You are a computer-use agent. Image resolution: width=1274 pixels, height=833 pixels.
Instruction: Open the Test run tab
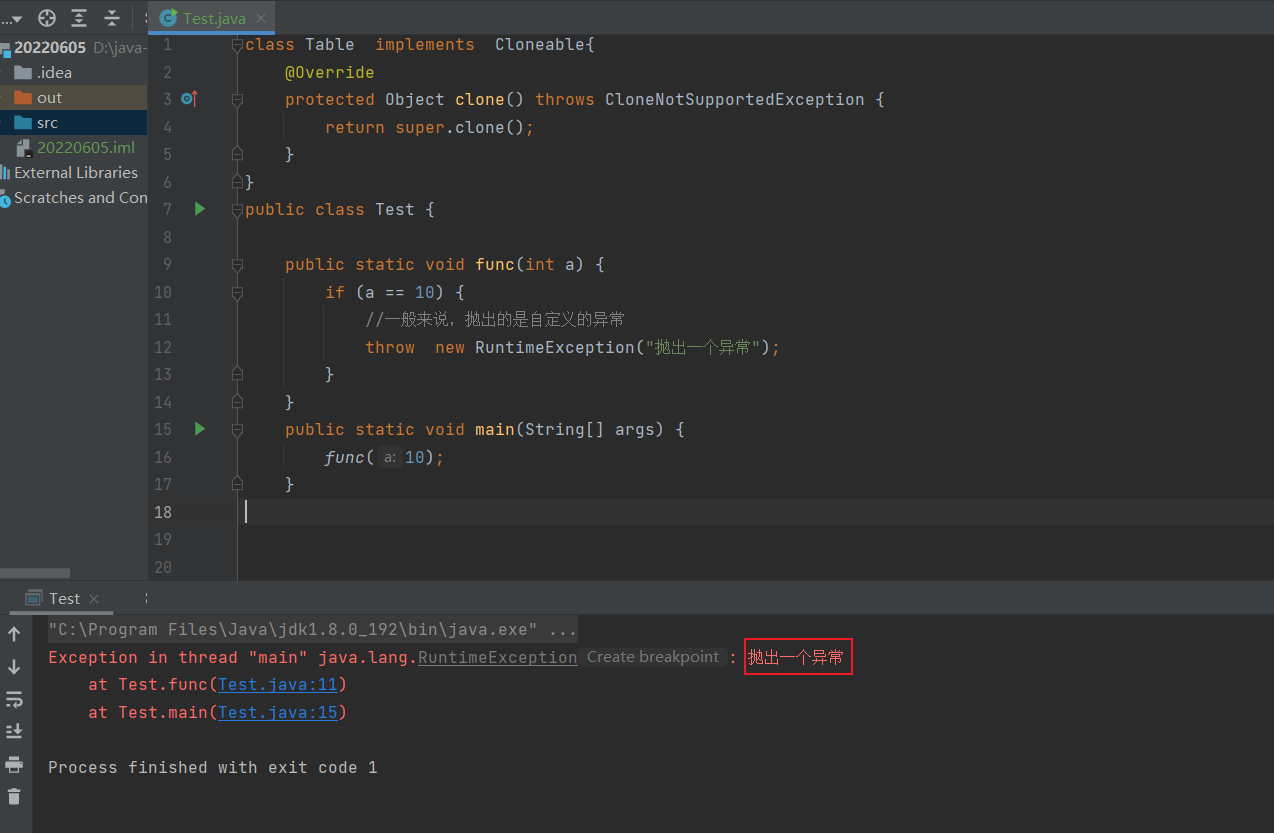[64, 598]
